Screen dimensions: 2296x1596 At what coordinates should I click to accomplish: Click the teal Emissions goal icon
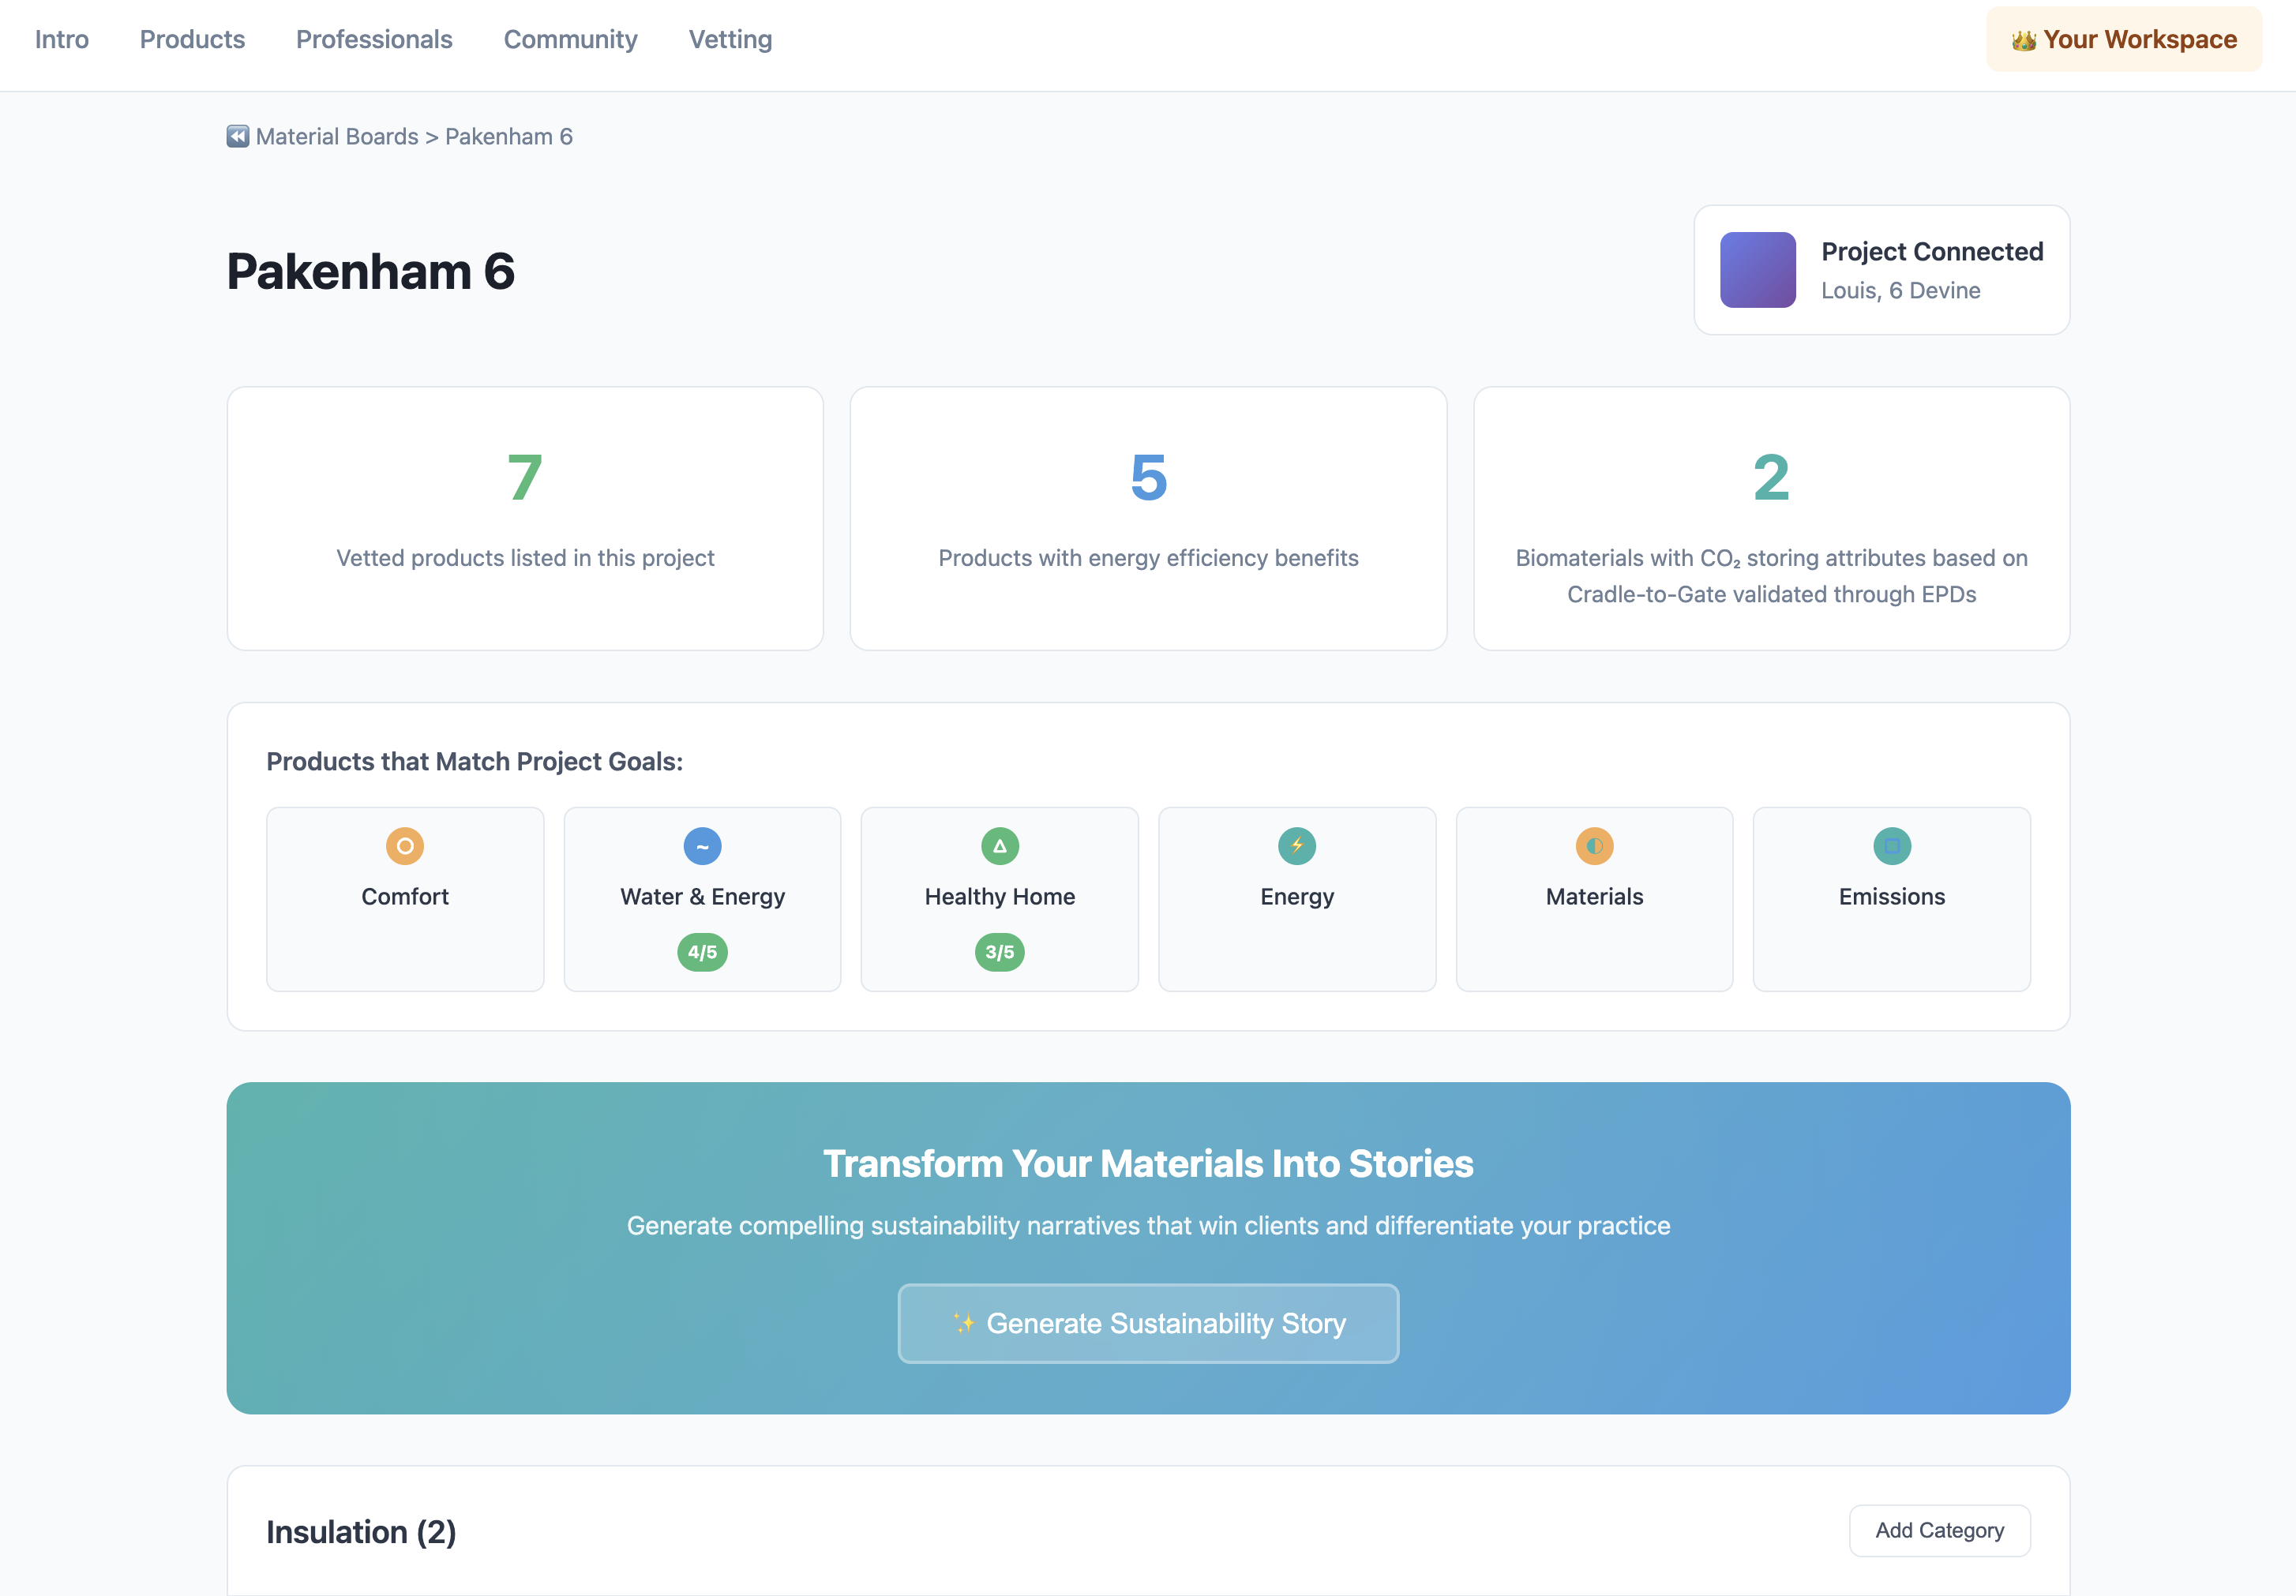1891,846
